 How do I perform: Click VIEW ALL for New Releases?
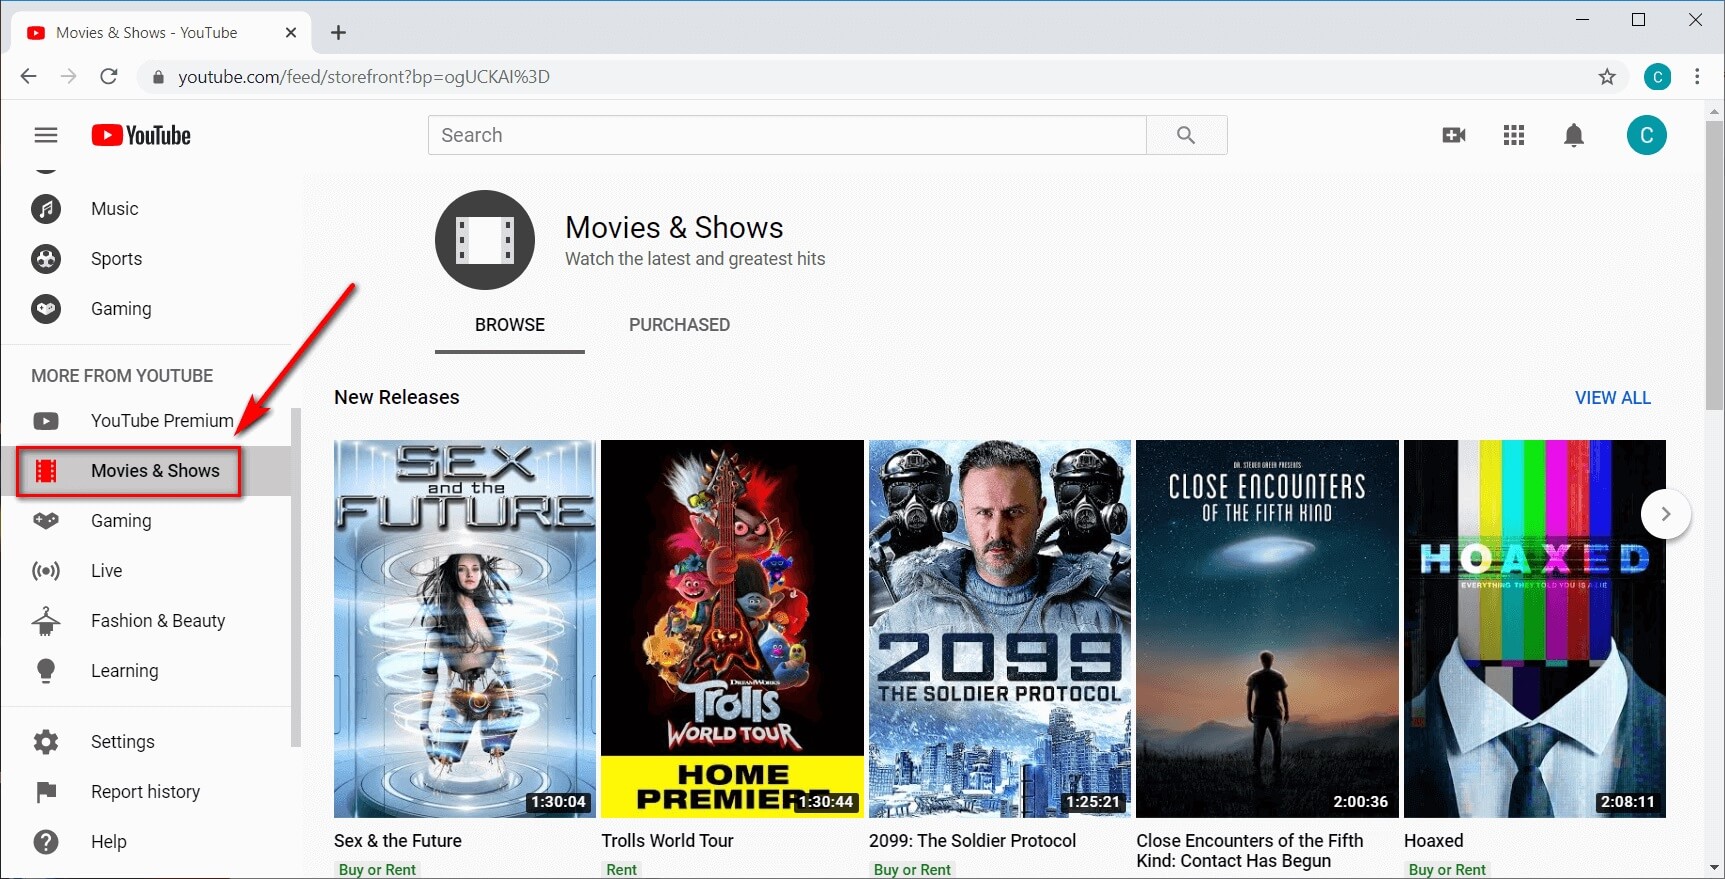pyautogui.click(x=1613, y=398)
